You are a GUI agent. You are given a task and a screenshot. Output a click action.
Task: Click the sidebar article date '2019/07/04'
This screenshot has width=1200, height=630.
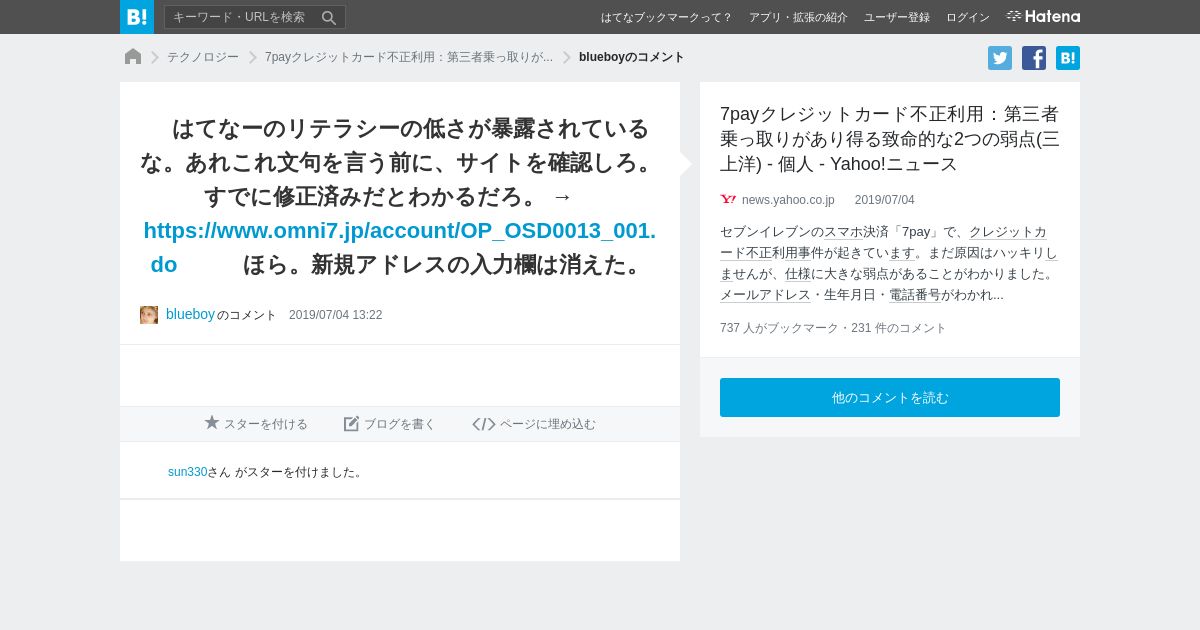884,200
